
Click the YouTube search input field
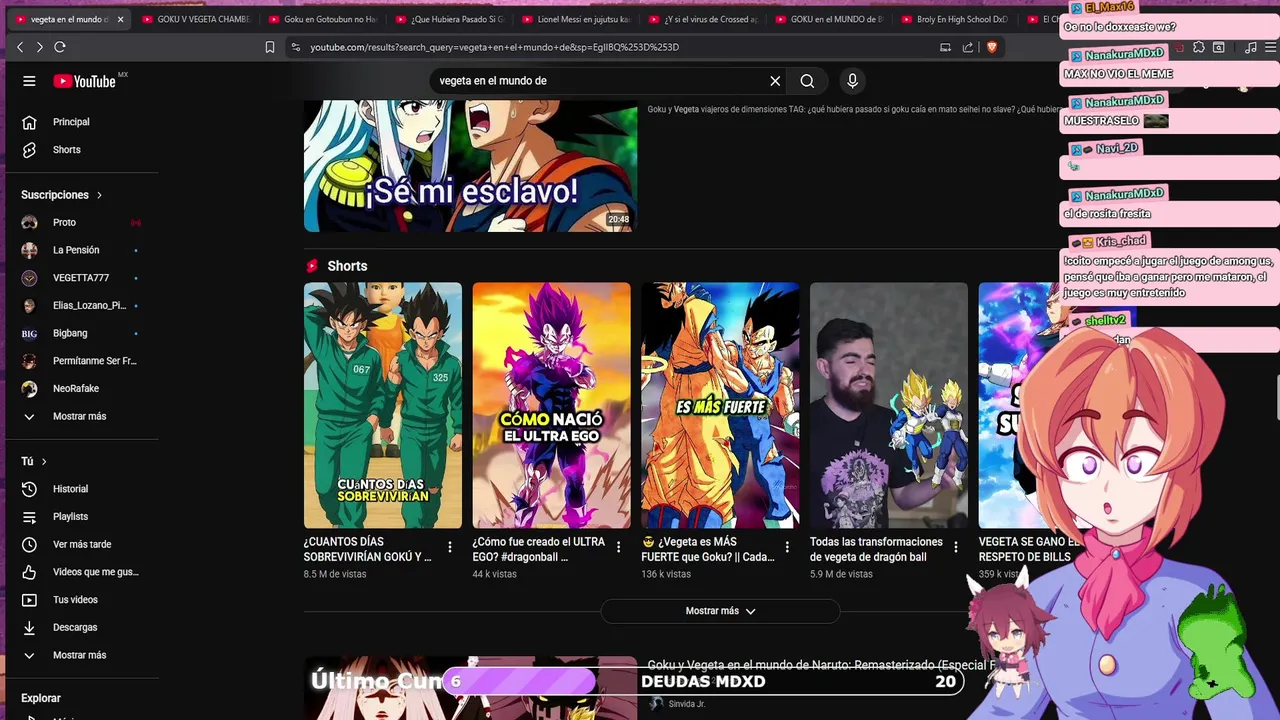point(600,81)
